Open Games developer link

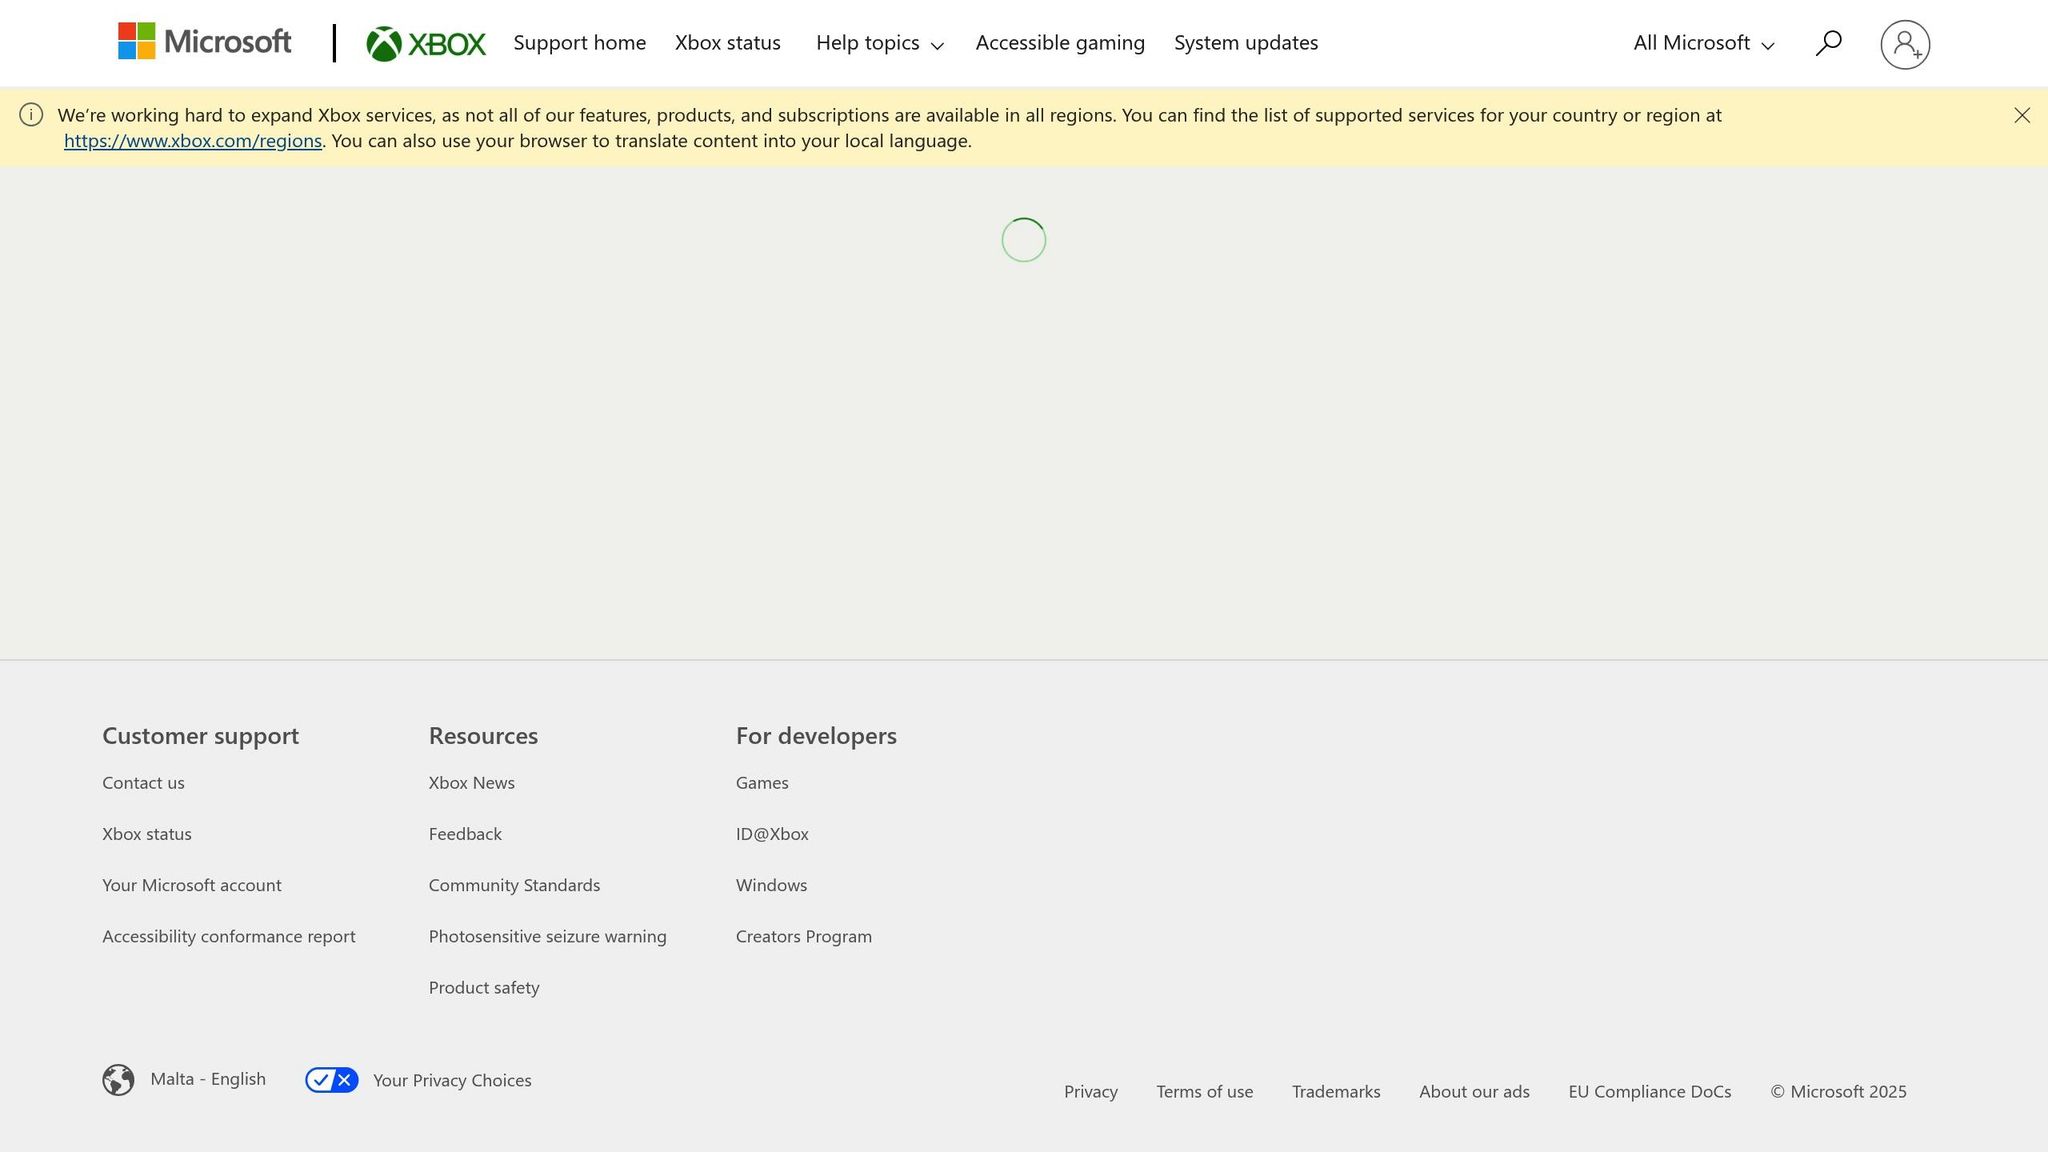click(x=762, y=783)
